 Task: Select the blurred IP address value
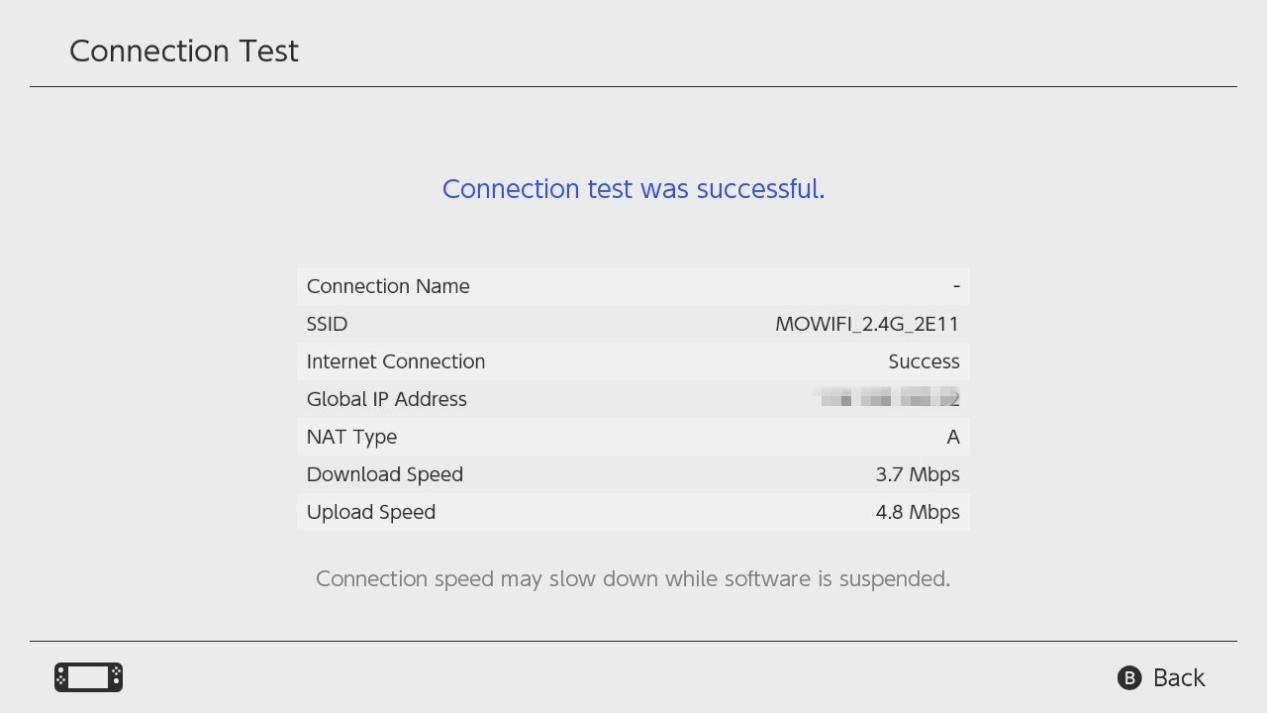pos(888,399)
